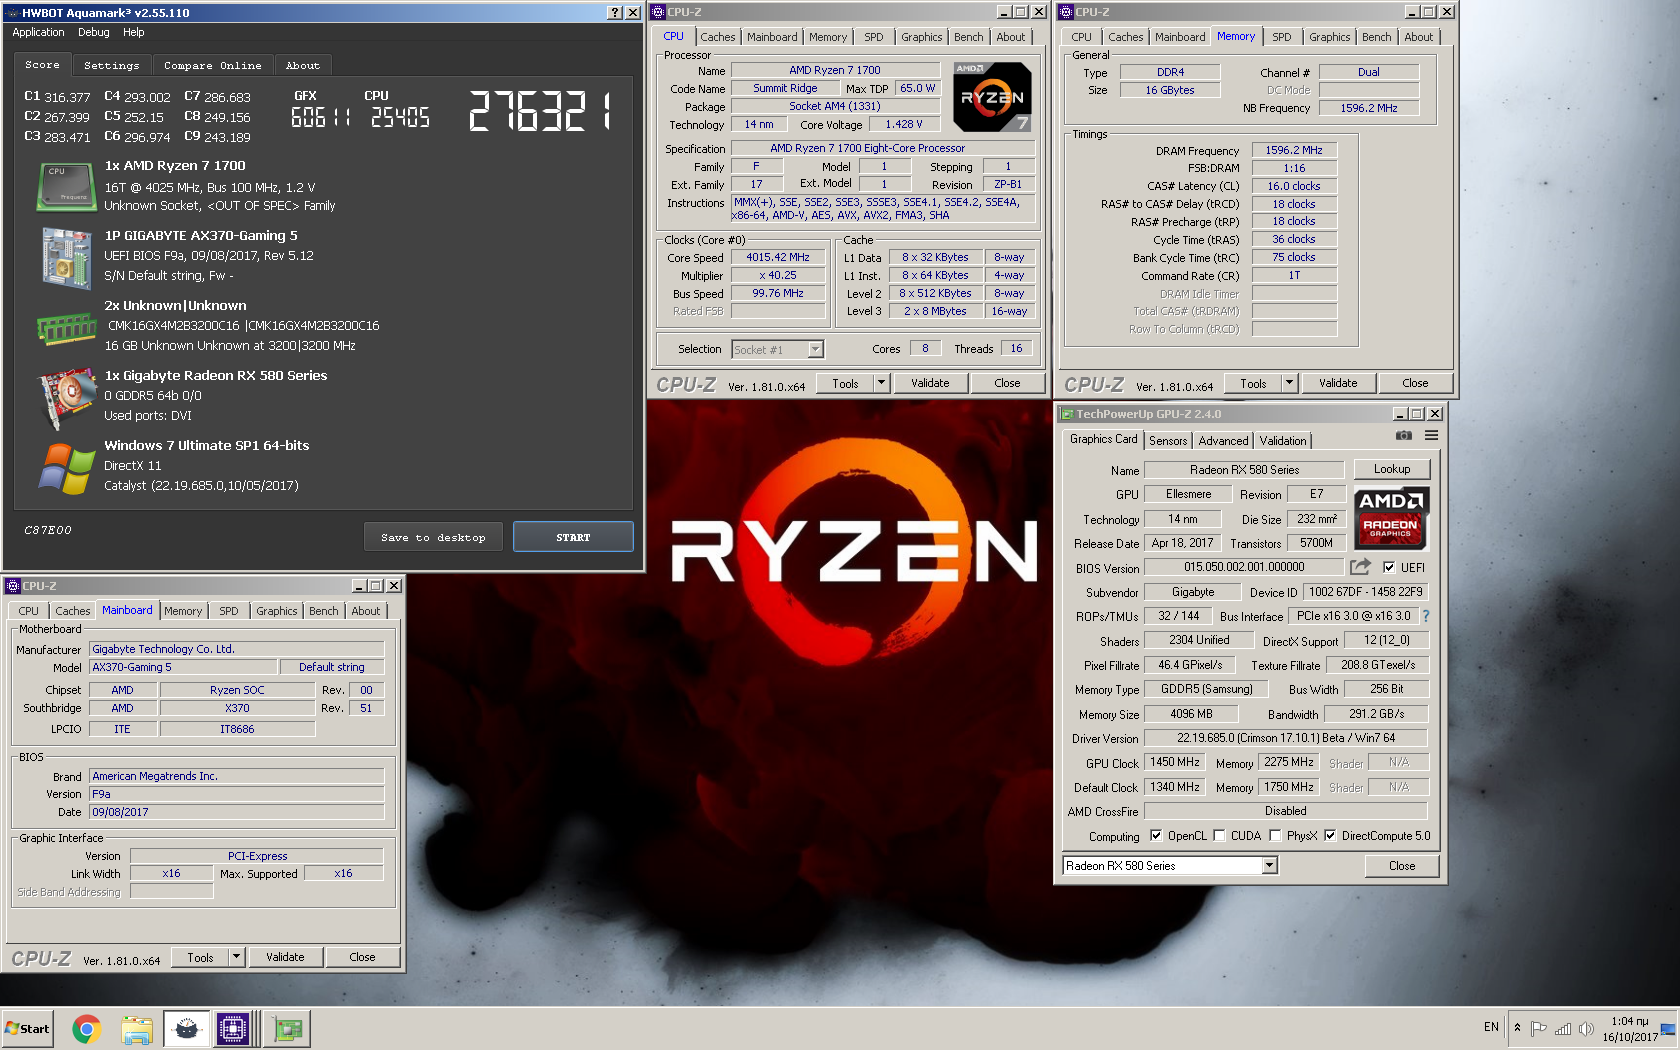Image resolution: width=1680 pixels, height=1050 pixels.
Task: Open the Help menu in Aquamark
Action: pyautogui.click(x=133, y=32)
